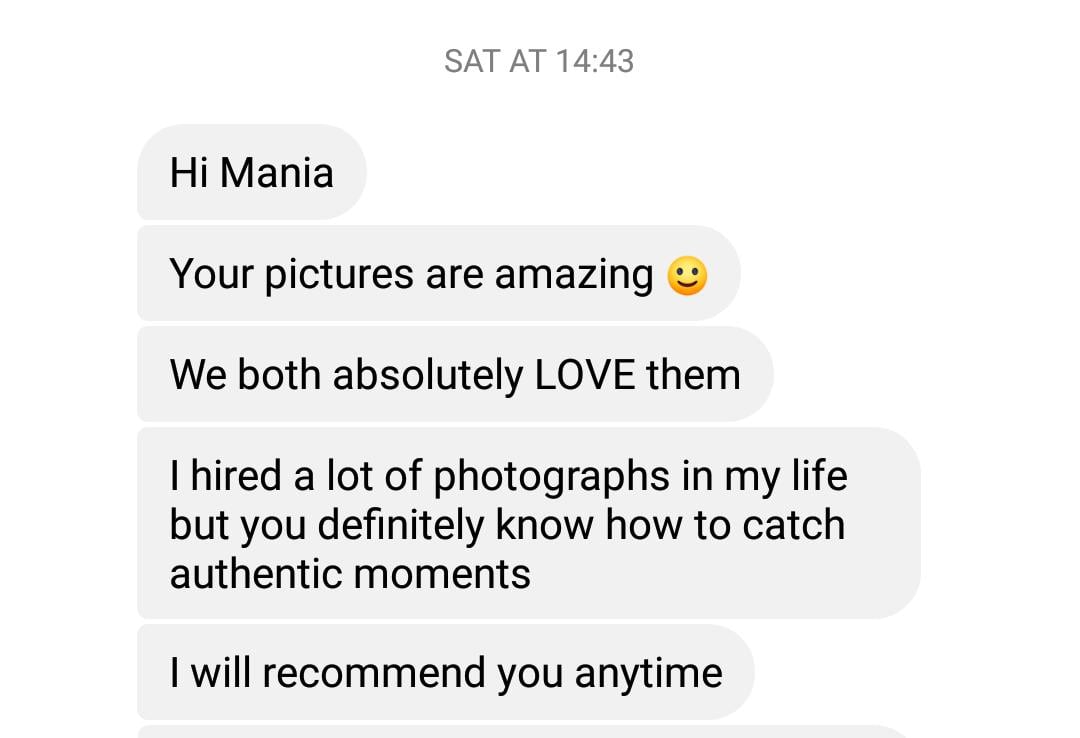Click the word "amazing" before the emoji

(574, 274)
